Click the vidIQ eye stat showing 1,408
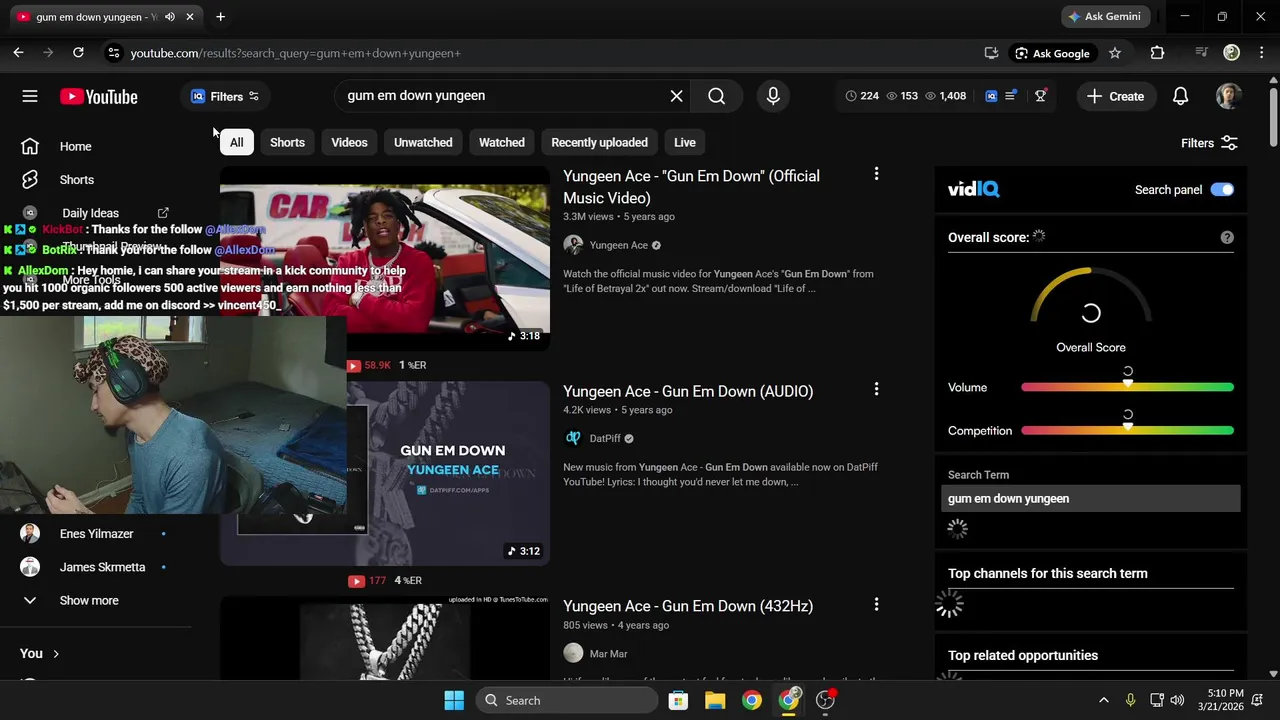Screen dimensions: 1280x720 coord(946,96)
